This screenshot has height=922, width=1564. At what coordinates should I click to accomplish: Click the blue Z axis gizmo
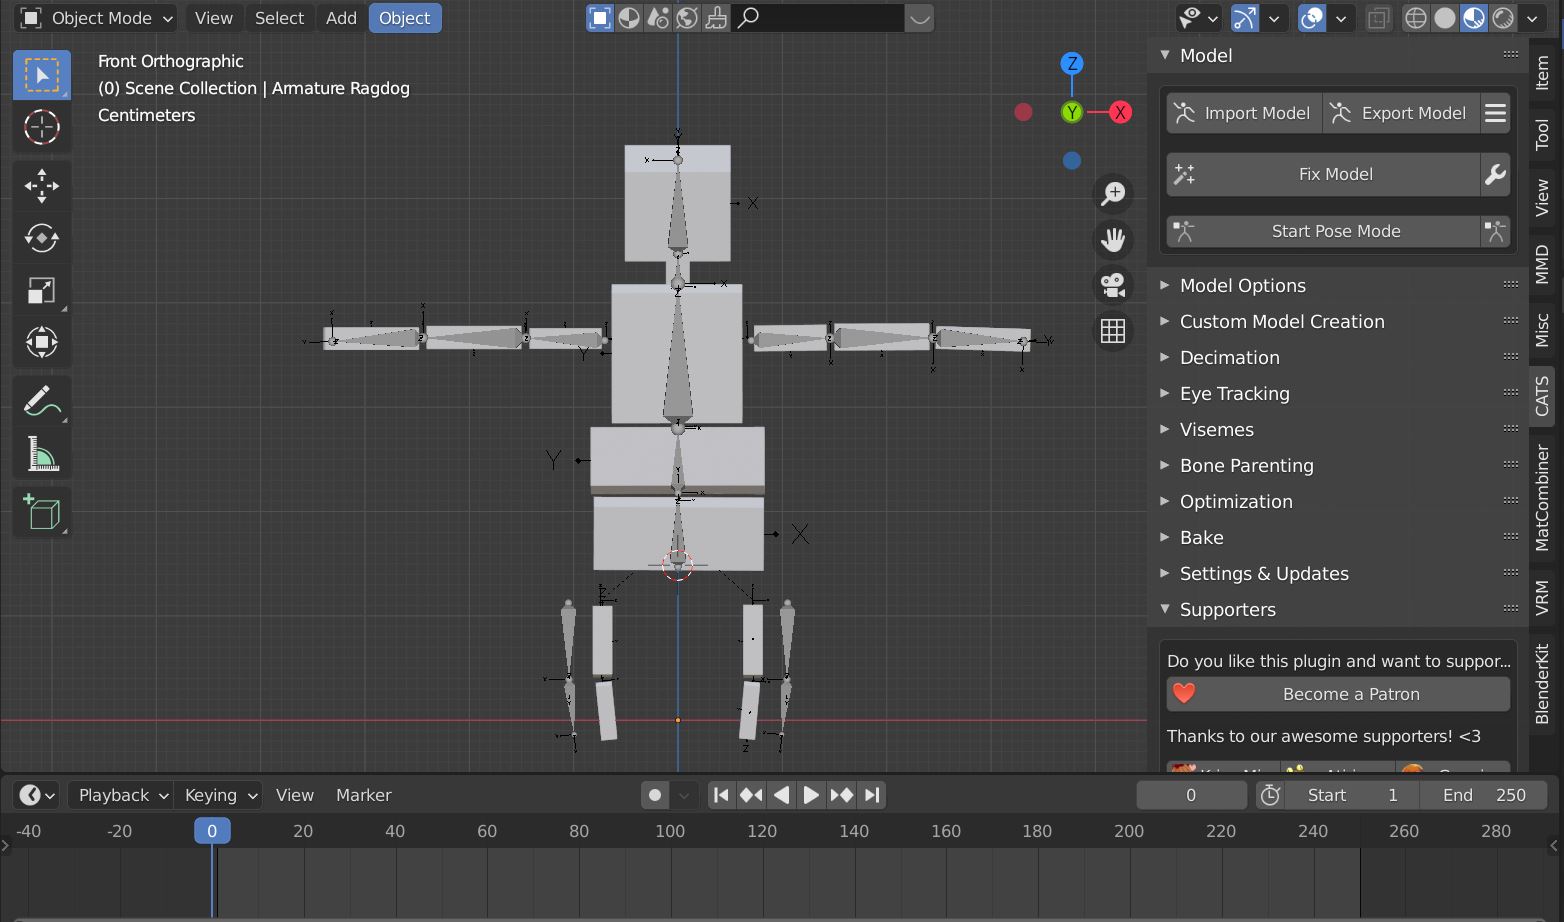1072,63
